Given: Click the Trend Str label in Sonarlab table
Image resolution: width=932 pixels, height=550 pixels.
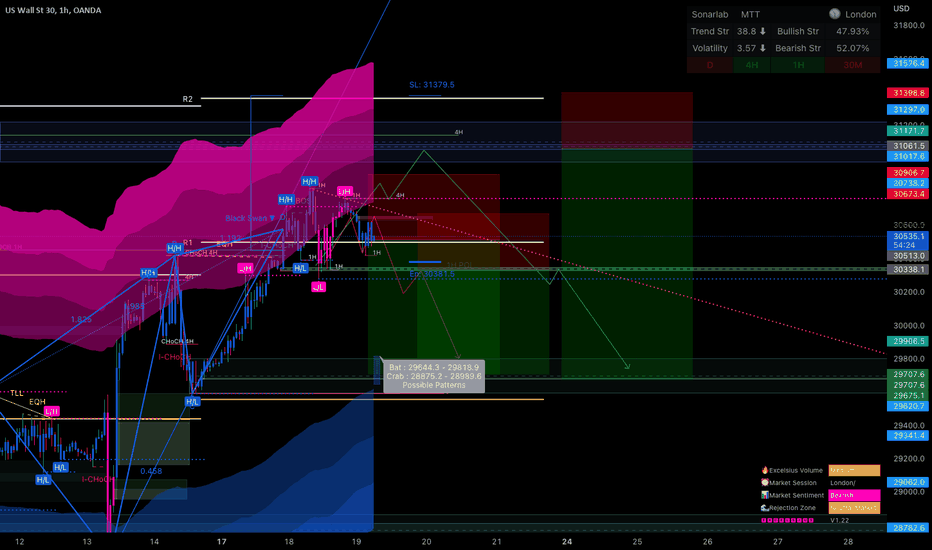Looking at the screenshot, I should click(x=710, y=31).
